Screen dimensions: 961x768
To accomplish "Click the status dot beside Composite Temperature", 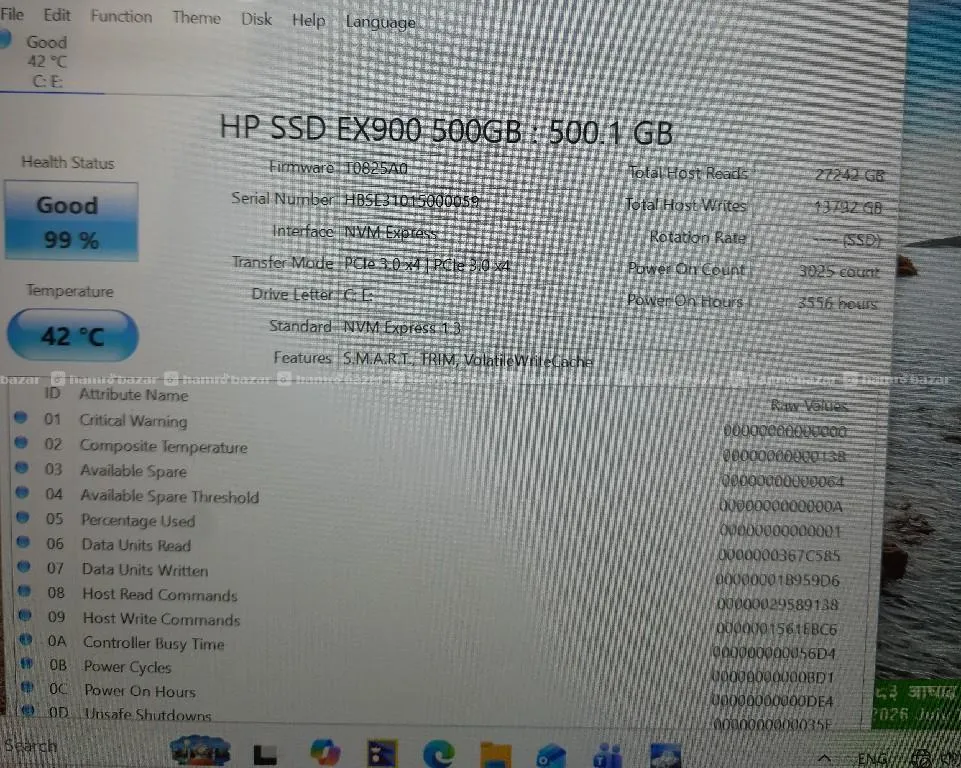I will click(21, 442).
